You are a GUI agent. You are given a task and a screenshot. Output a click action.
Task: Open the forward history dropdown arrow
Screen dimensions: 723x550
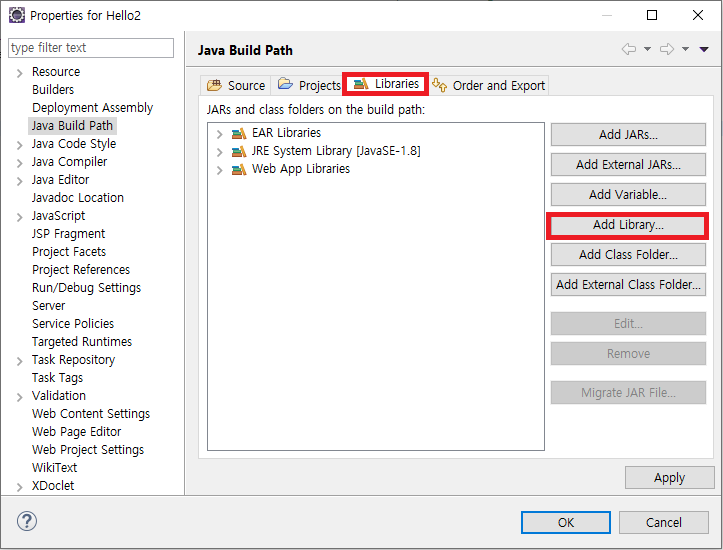686,49
